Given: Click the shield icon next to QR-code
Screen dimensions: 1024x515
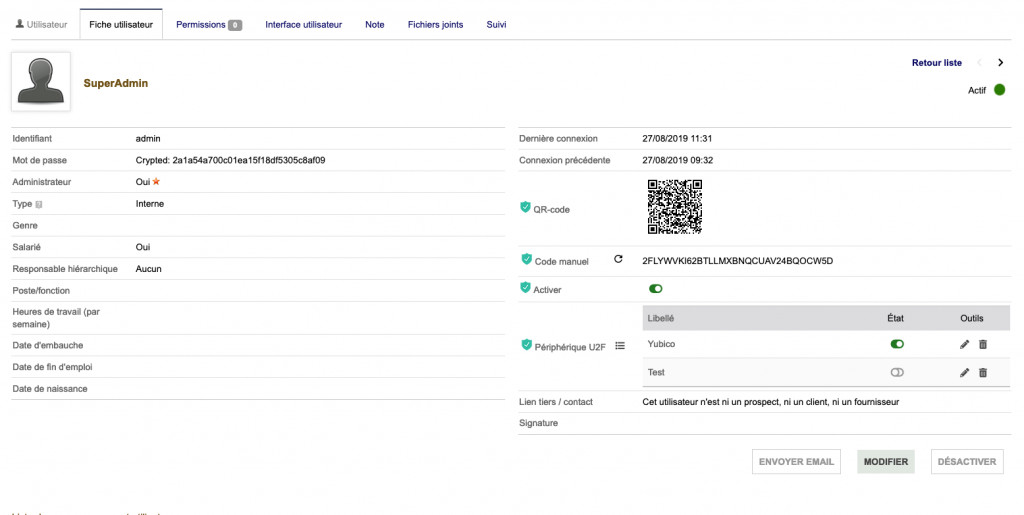Looking at the screenshot, I should (x=525, y=208).
